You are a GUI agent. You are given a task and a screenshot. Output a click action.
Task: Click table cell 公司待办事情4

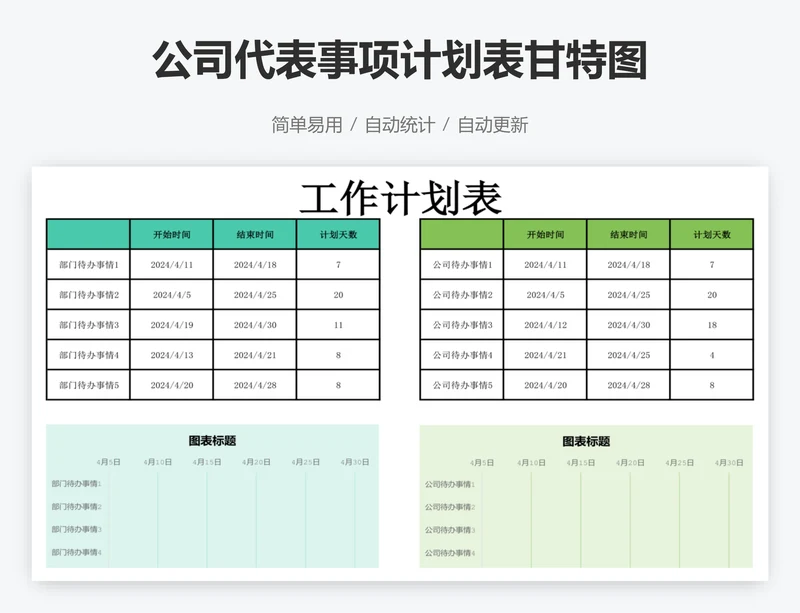click(462, 355)
